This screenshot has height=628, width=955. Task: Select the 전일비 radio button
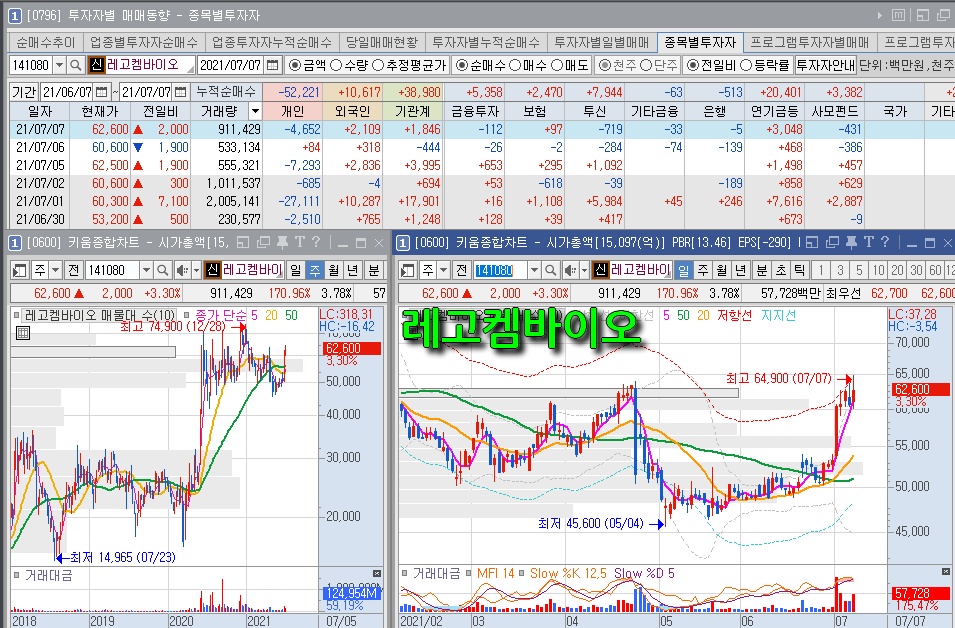coord(693,65)
